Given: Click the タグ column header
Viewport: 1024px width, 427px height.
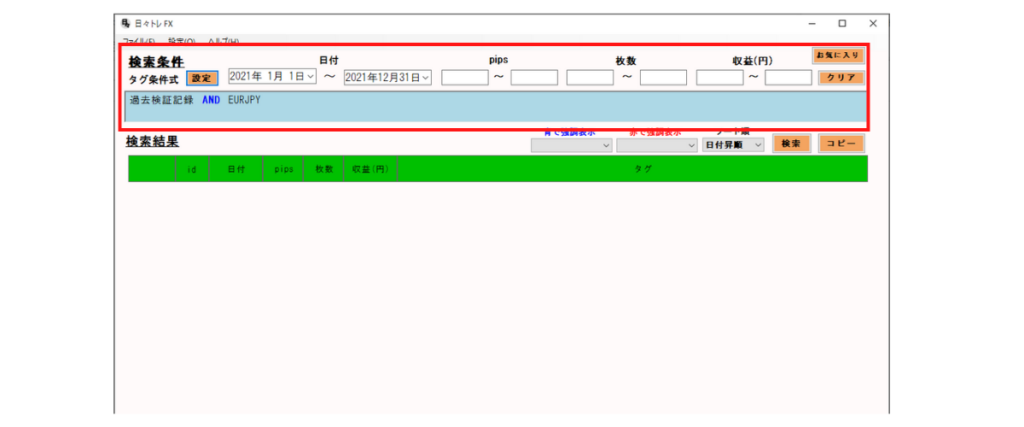Looking at the screenshot, I should coord(632,168).
